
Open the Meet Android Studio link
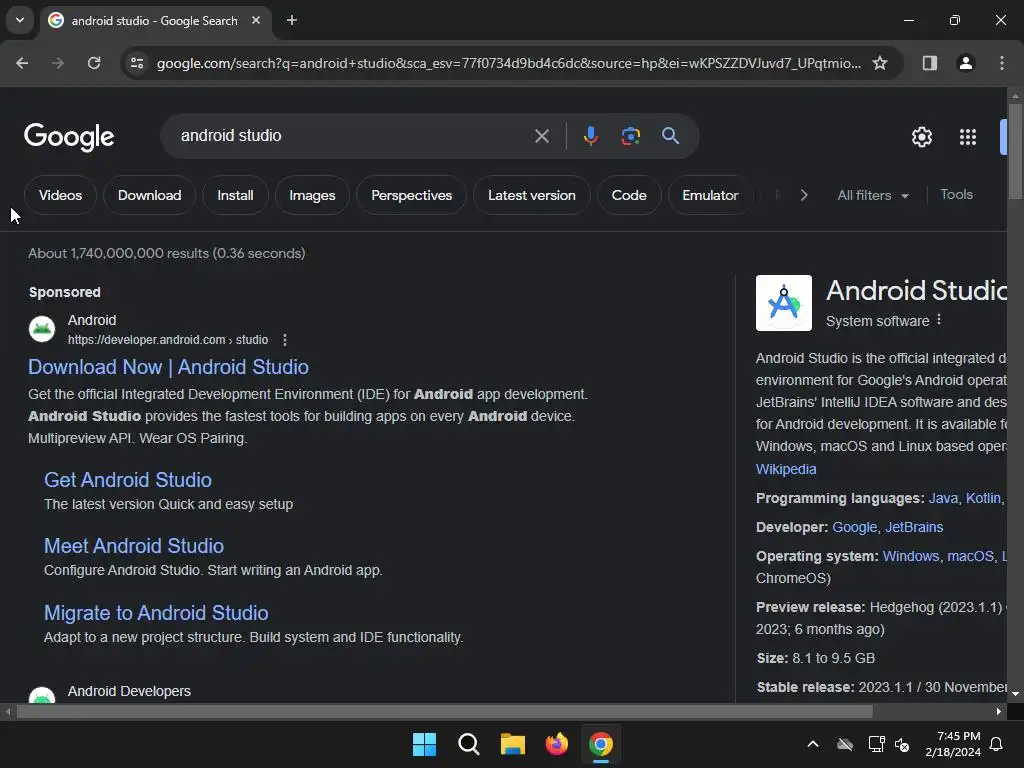134,546
